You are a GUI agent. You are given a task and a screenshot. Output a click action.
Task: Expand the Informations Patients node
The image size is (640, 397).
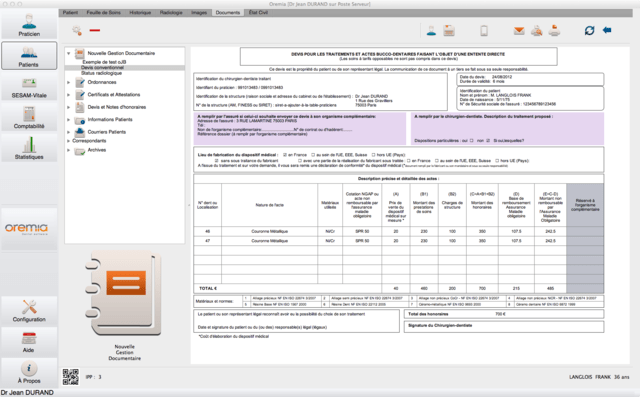(x=69, y=120)
